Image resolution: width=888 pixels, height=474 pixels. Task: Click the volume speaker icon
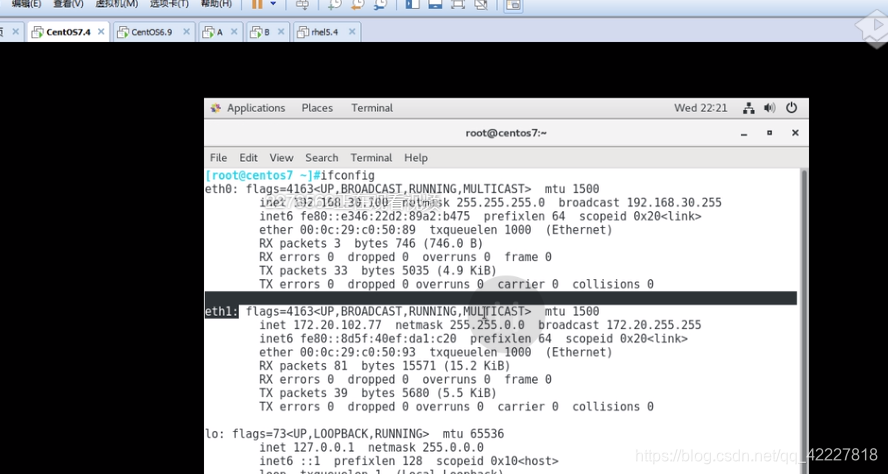[x=769, y=108]
